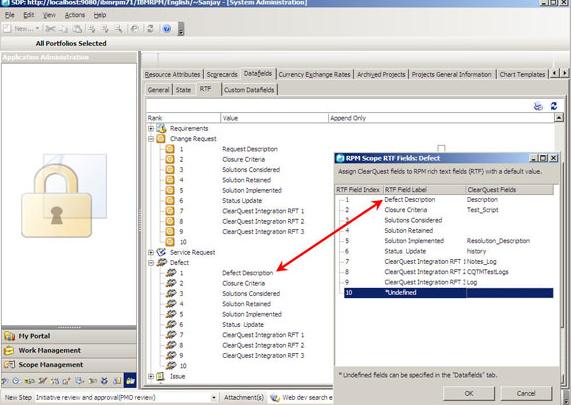
Task: Click the Refresh icon above the RTF list
Action: point(553,106)
